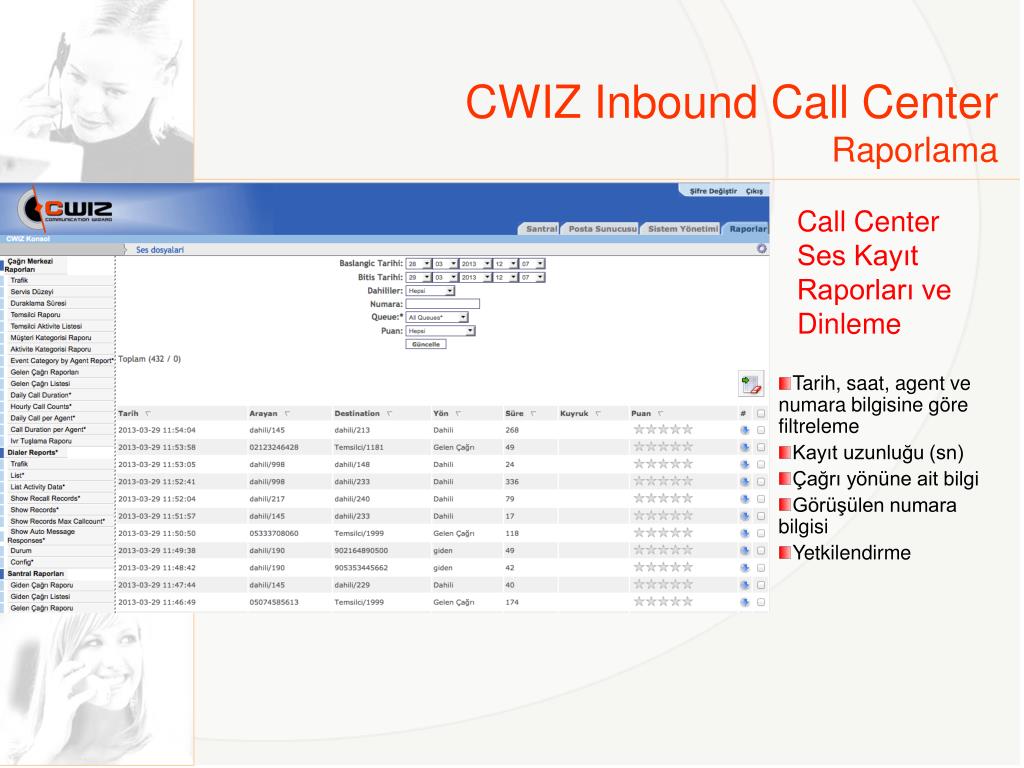The width and height of the screenshot is (1024, 768).
Task: Click Şifre Değiştir link
Action: coord(713,191)
